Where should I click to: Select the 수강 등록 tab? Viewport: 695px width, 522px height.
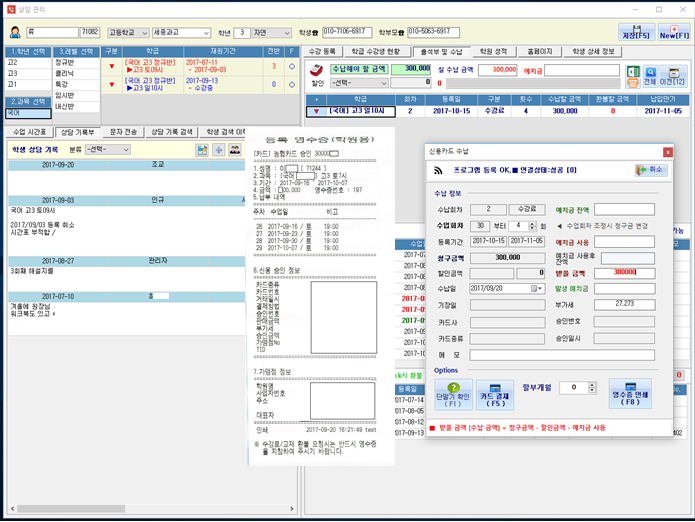coord(324,50)
